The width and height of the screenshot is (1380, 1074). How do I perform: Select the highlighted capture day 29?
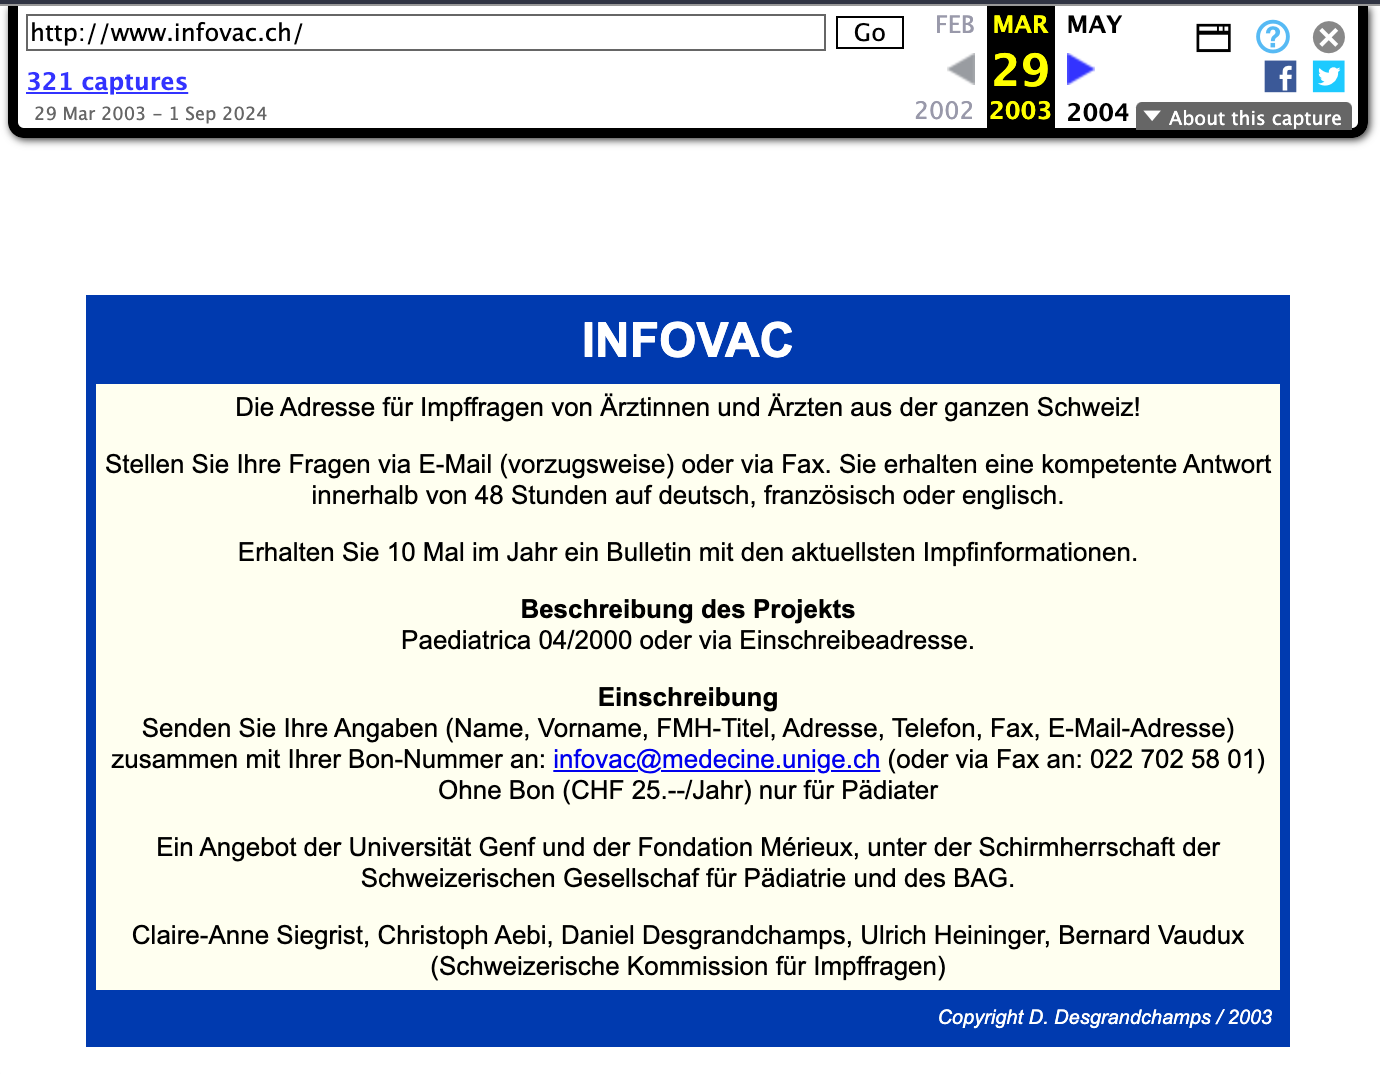pos(1019,69)
